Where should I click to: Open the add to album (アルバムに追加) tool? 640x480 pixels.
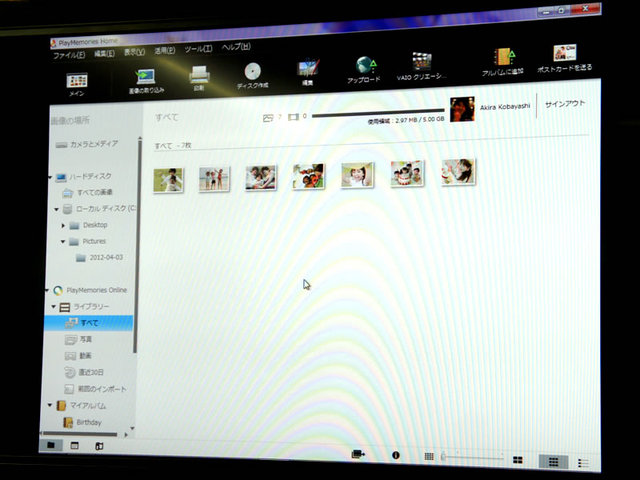click(x=503, y=62)
